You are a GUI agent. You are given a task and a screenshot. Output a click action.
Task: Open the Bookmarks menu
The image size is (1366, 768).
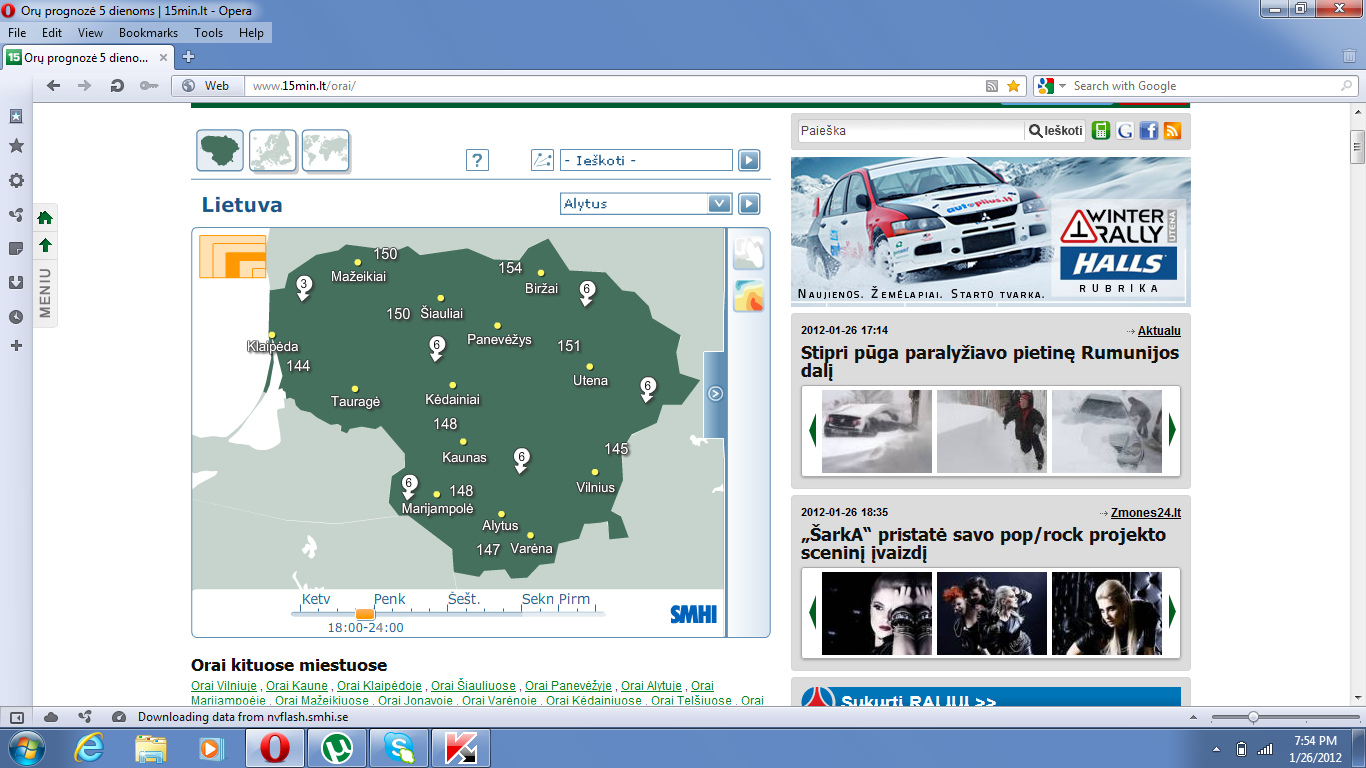[x=148, y=33]
